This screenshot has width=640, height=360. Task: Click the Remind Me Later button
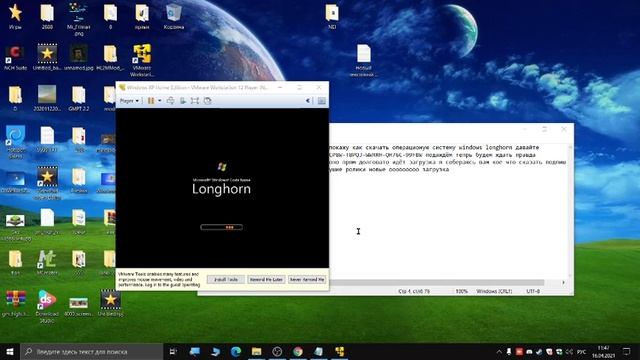pyautogui.click(x=266, y=280)
